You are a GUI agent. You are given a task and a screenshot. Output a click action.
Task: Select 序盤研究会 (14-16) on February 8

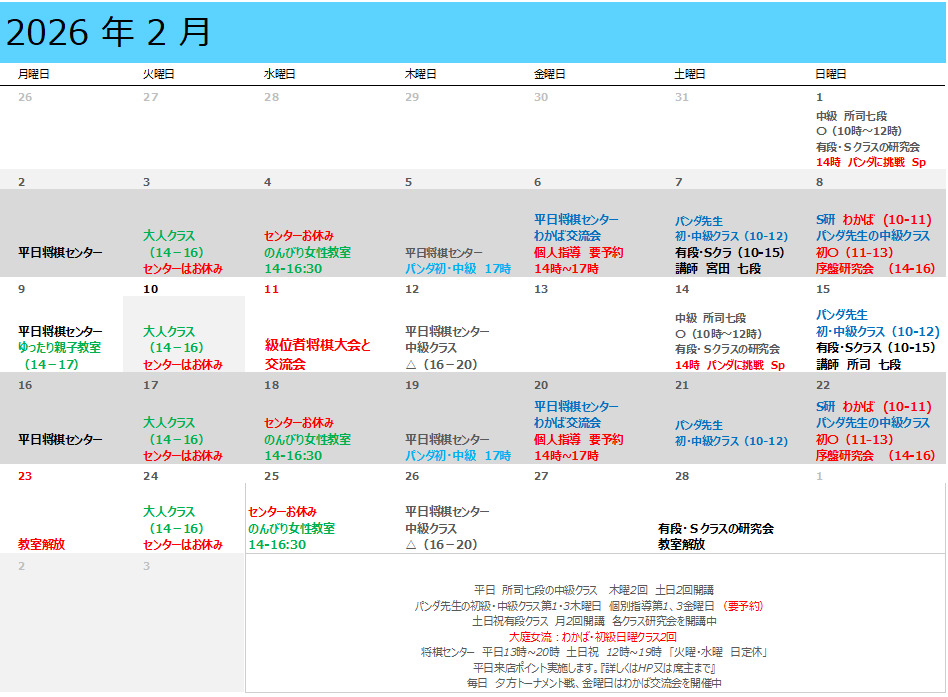pyautogui.click(x=875, y=269)
